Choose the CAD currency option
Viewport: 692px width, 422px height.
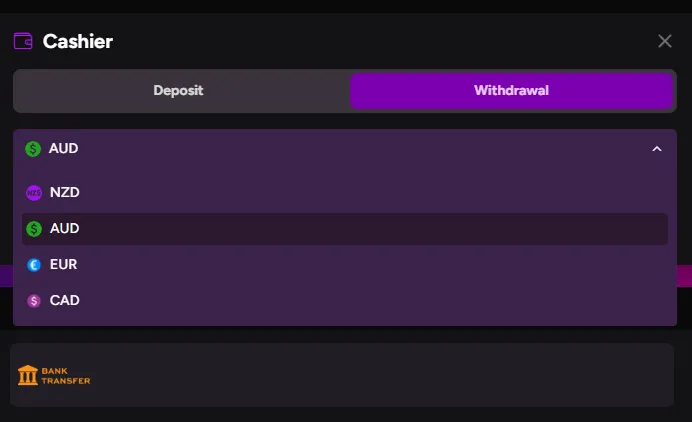pyautogui.click(x=65, y=301)
